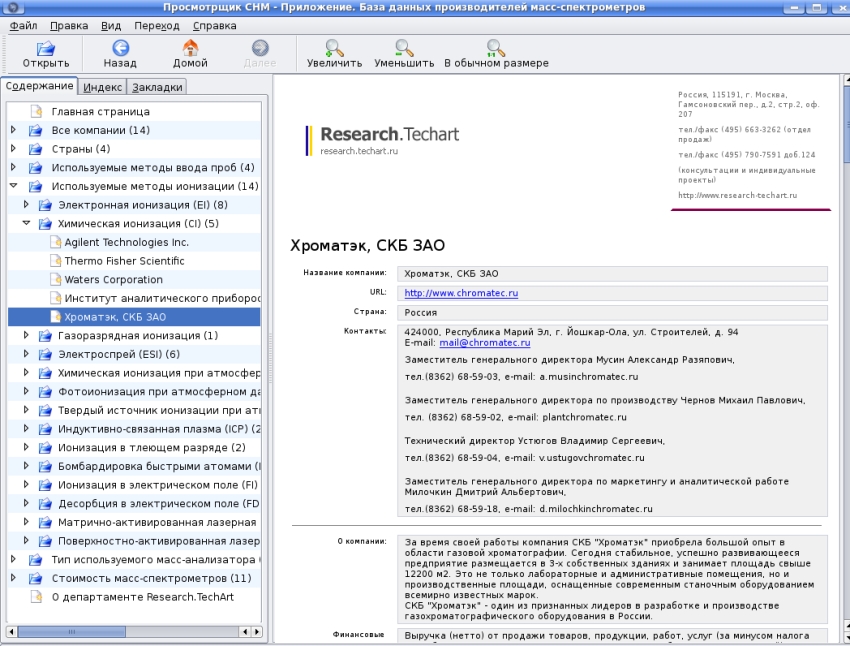Viewport: 850px width, 646px height.
Task: Switch to the Индекс tab
Action: [x=102, y=87]
